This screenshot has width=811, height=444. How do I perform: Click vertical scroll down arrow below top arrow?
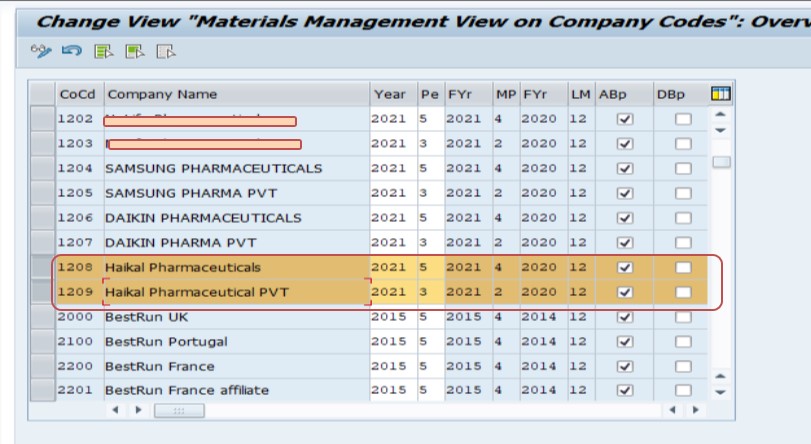[720, 130]
